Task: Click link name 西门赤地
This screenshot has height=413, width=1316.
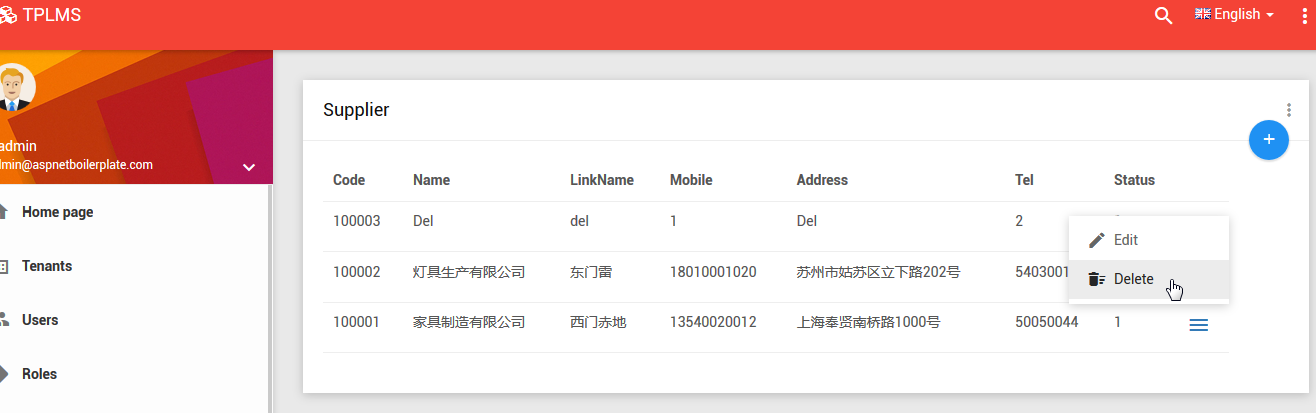Action: click(x=598, y=322)
